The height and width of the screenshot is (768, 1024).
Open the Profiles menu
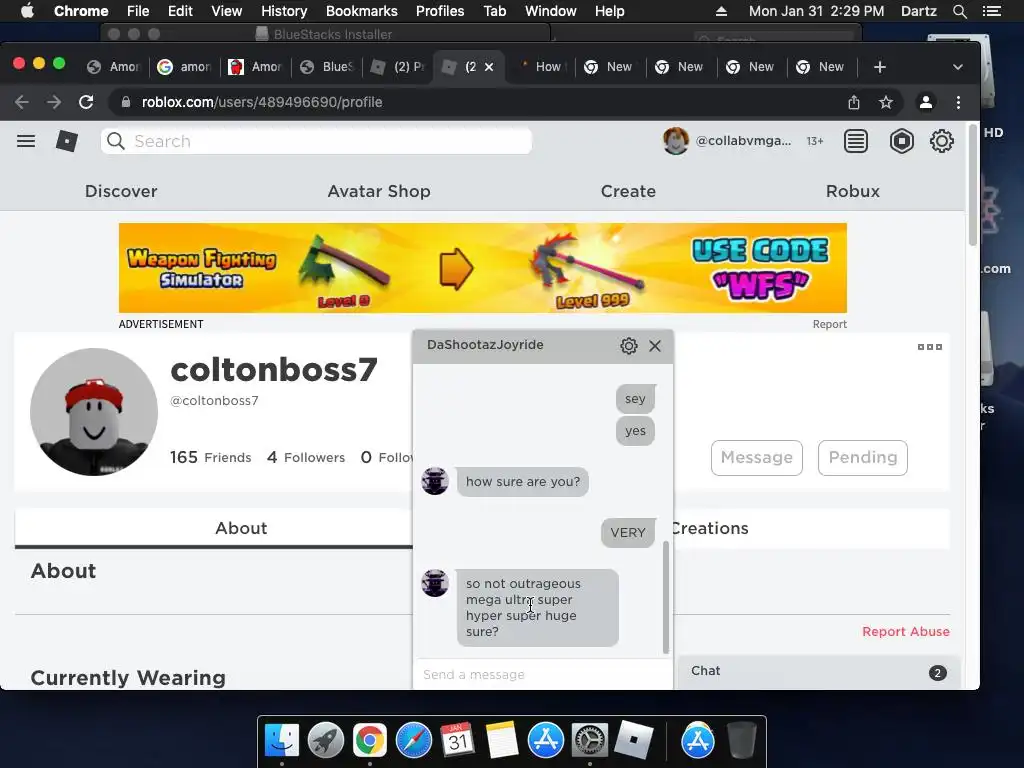point(440,11)
